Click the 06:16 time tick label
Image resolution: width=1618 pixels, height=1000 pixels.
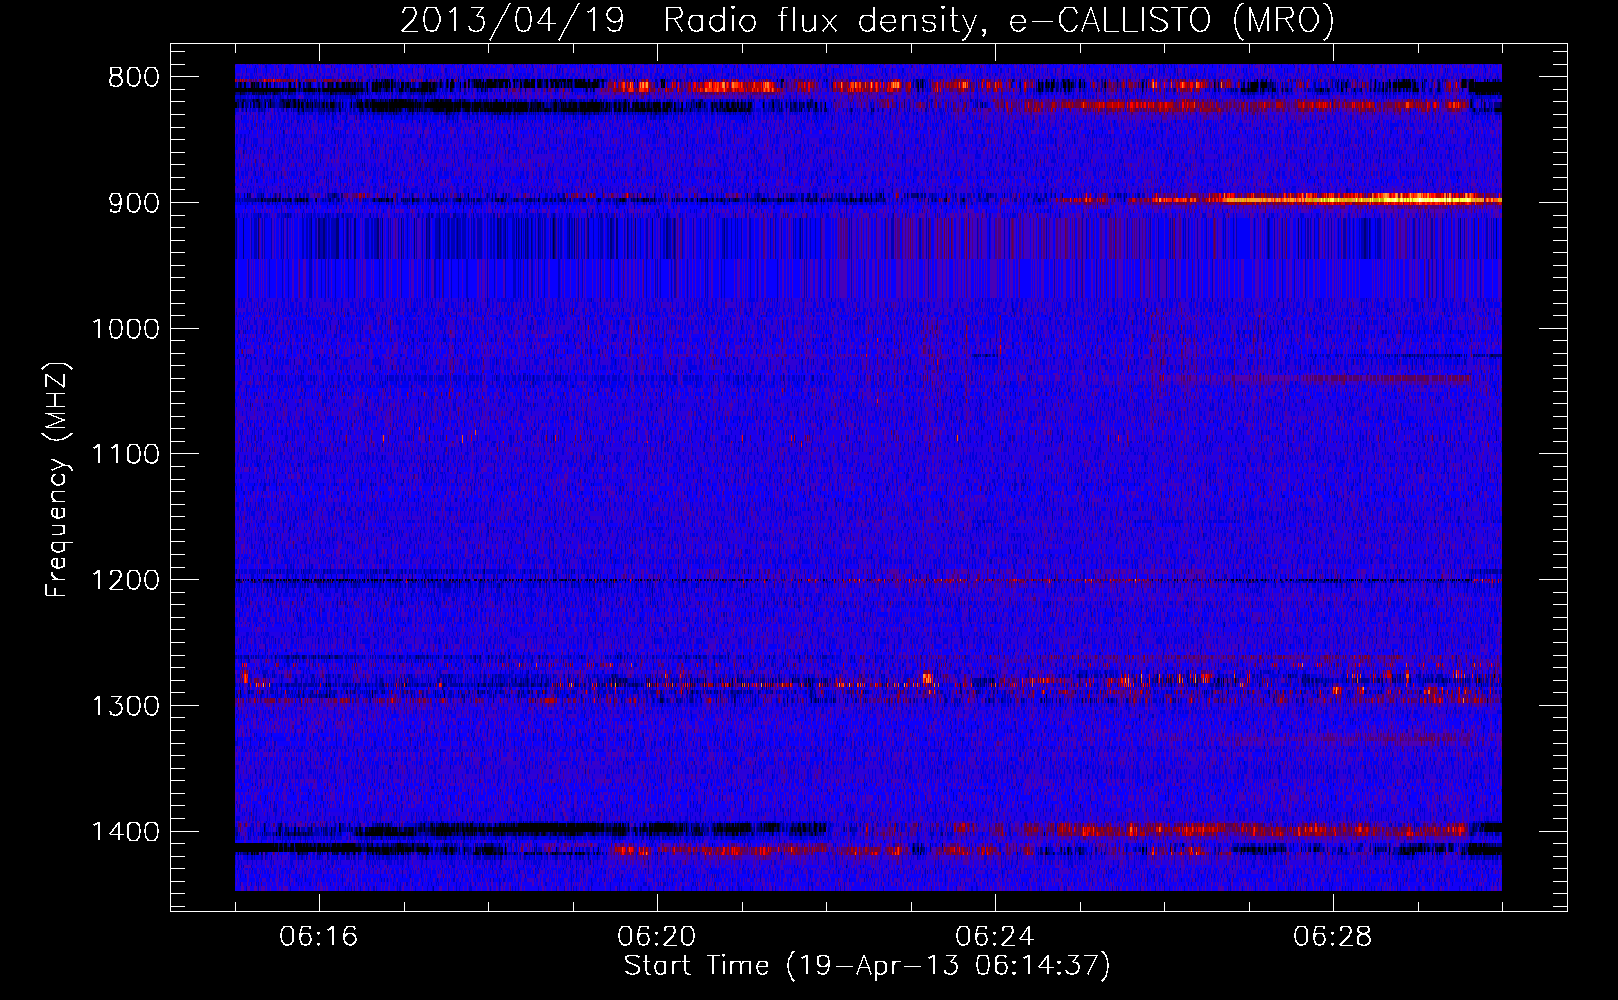(x=319, y=937)
